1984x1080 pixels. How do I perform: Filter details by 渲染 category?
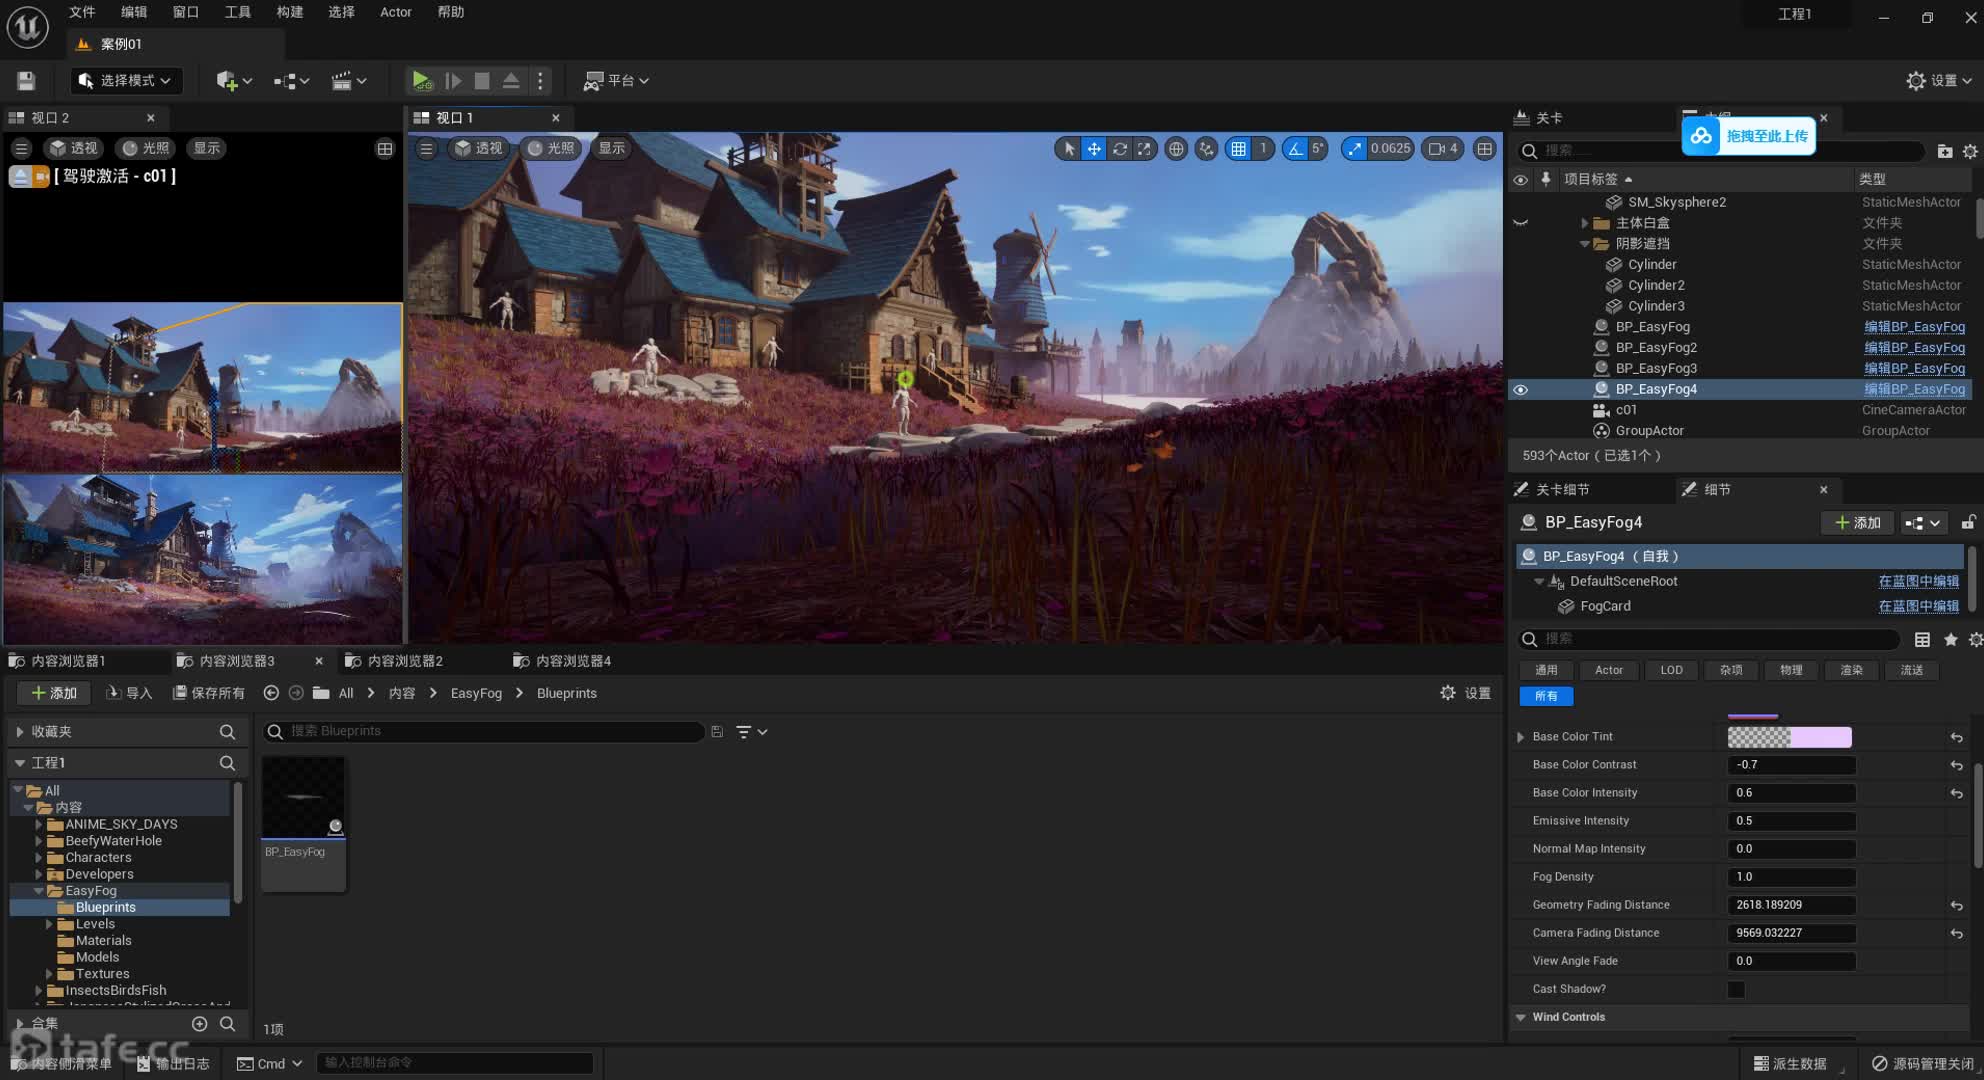(1851, 670)
